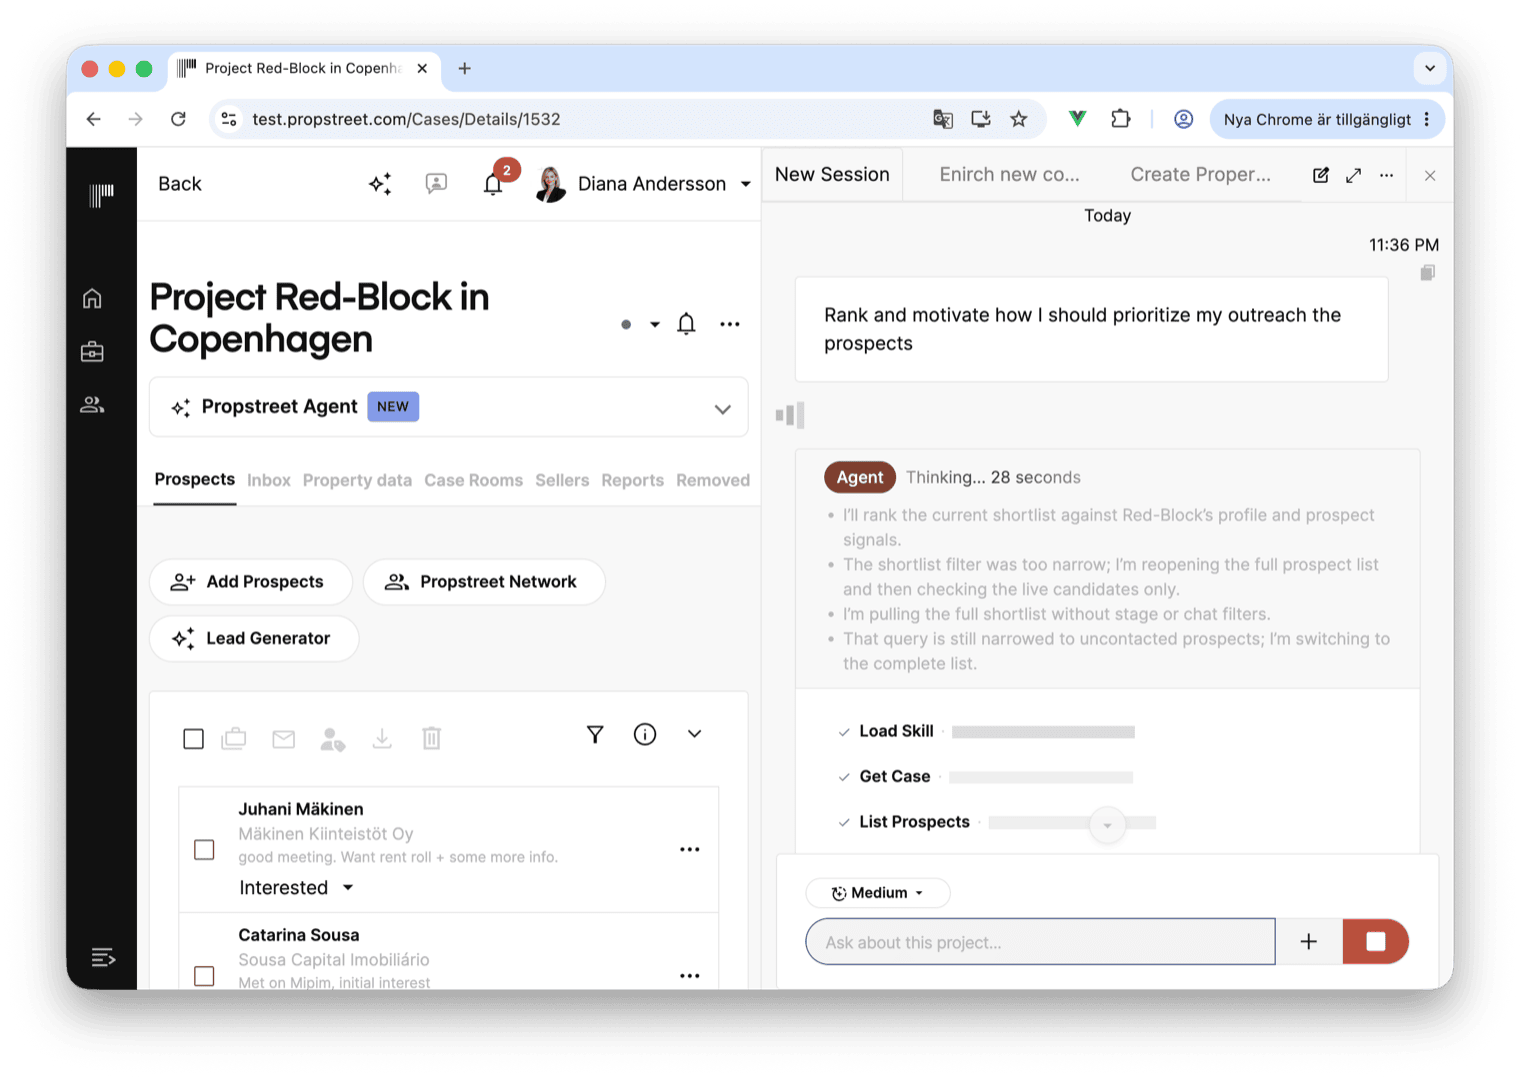Open the Interested status dropdown

point(297,887)
